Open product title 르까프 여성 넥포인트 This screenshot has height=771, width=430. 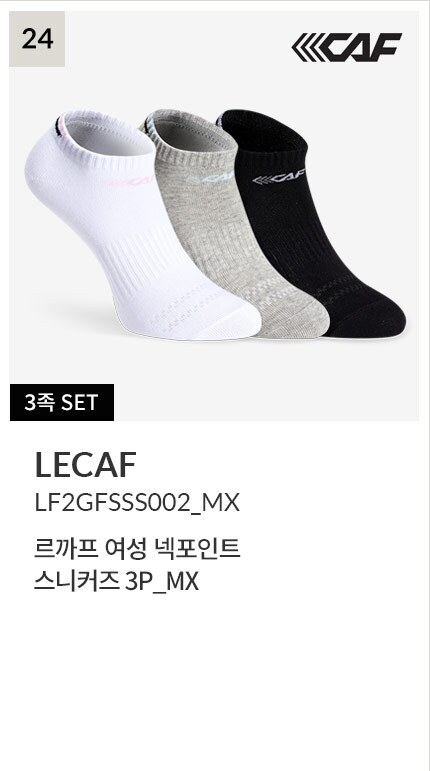[137, 549]
